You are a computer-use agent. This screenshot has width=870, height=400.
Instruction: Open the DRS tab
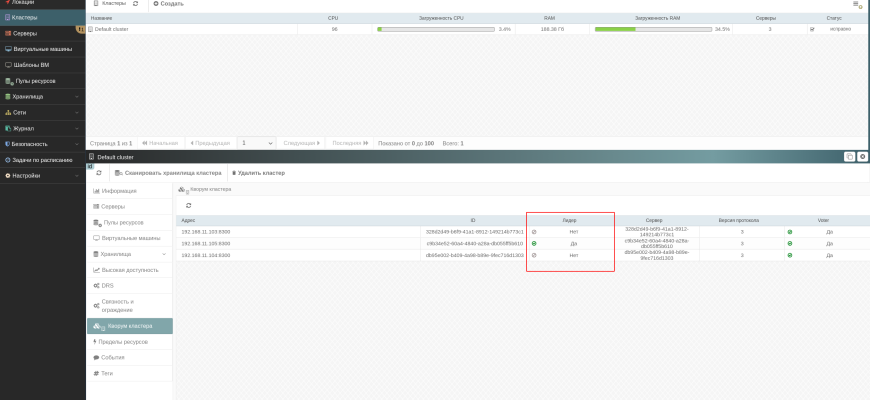coord(109,286)
